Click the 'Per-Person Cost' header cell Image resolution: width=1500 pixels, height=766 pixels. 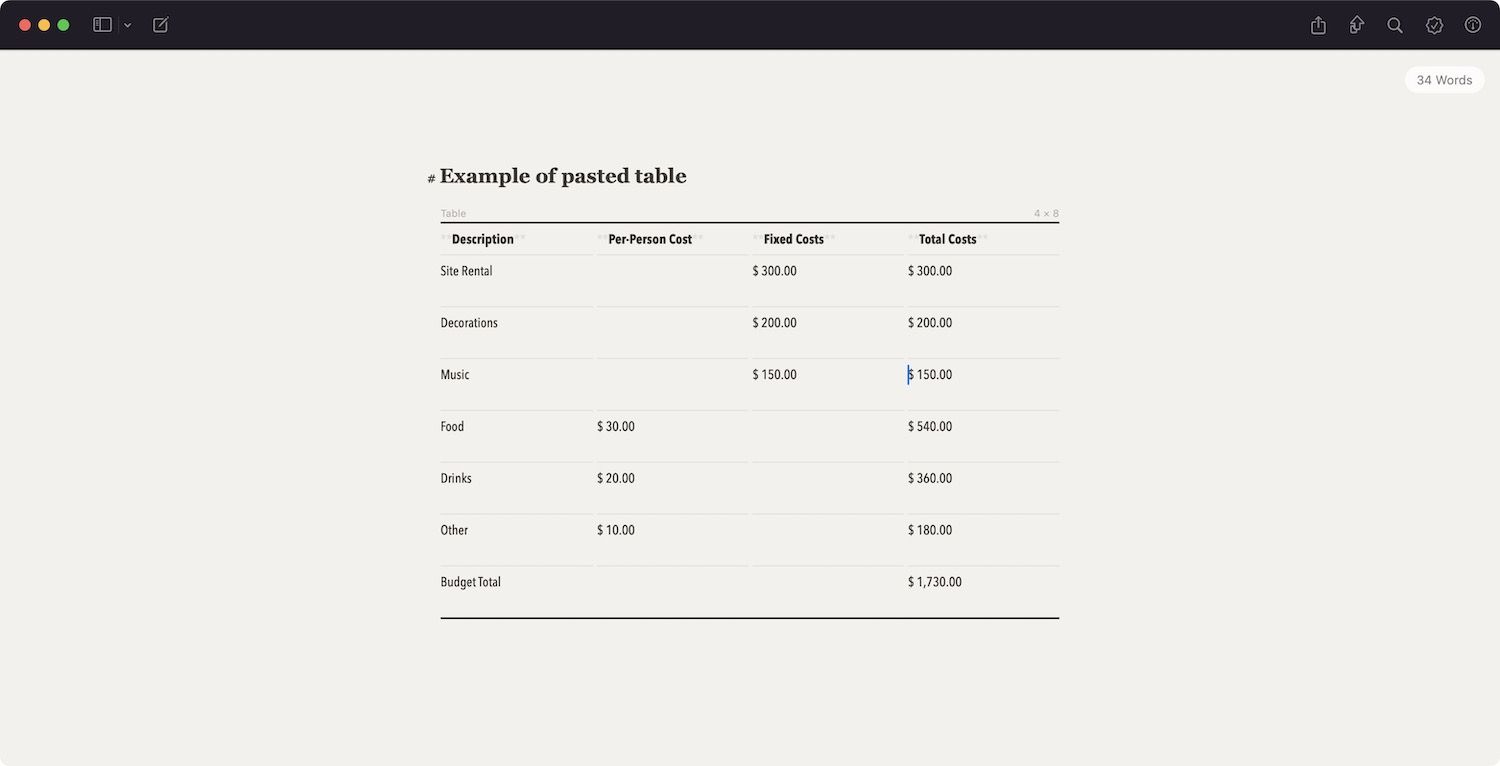pyautogui.click(x=650, y=239)
